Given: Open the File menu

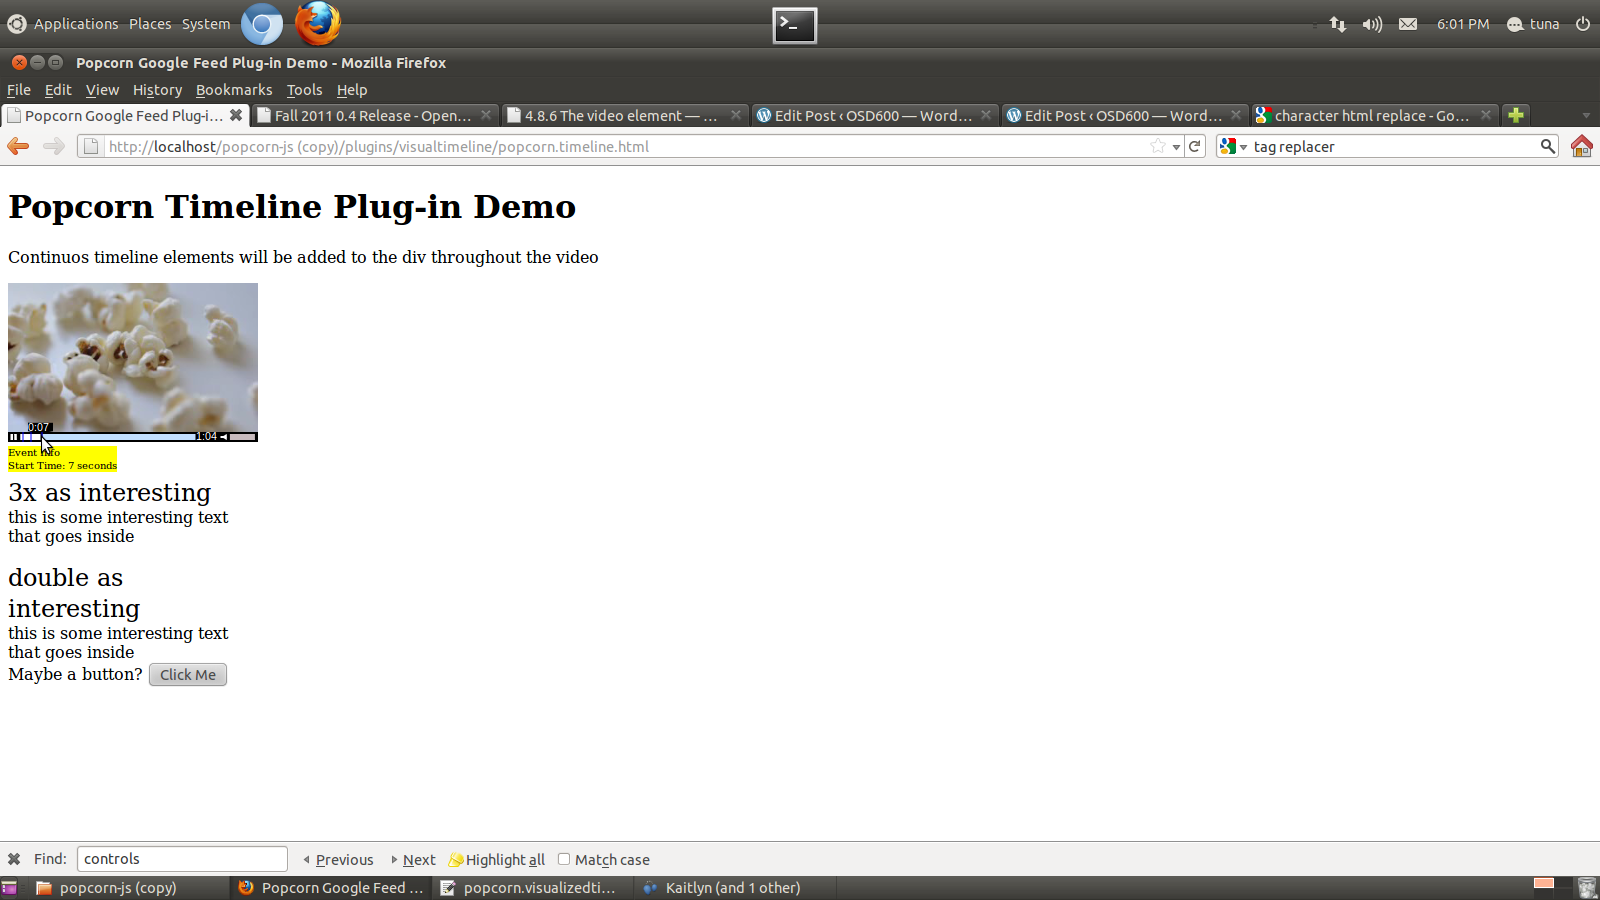Looking at the screenshot, I should [x=19, y=90].
